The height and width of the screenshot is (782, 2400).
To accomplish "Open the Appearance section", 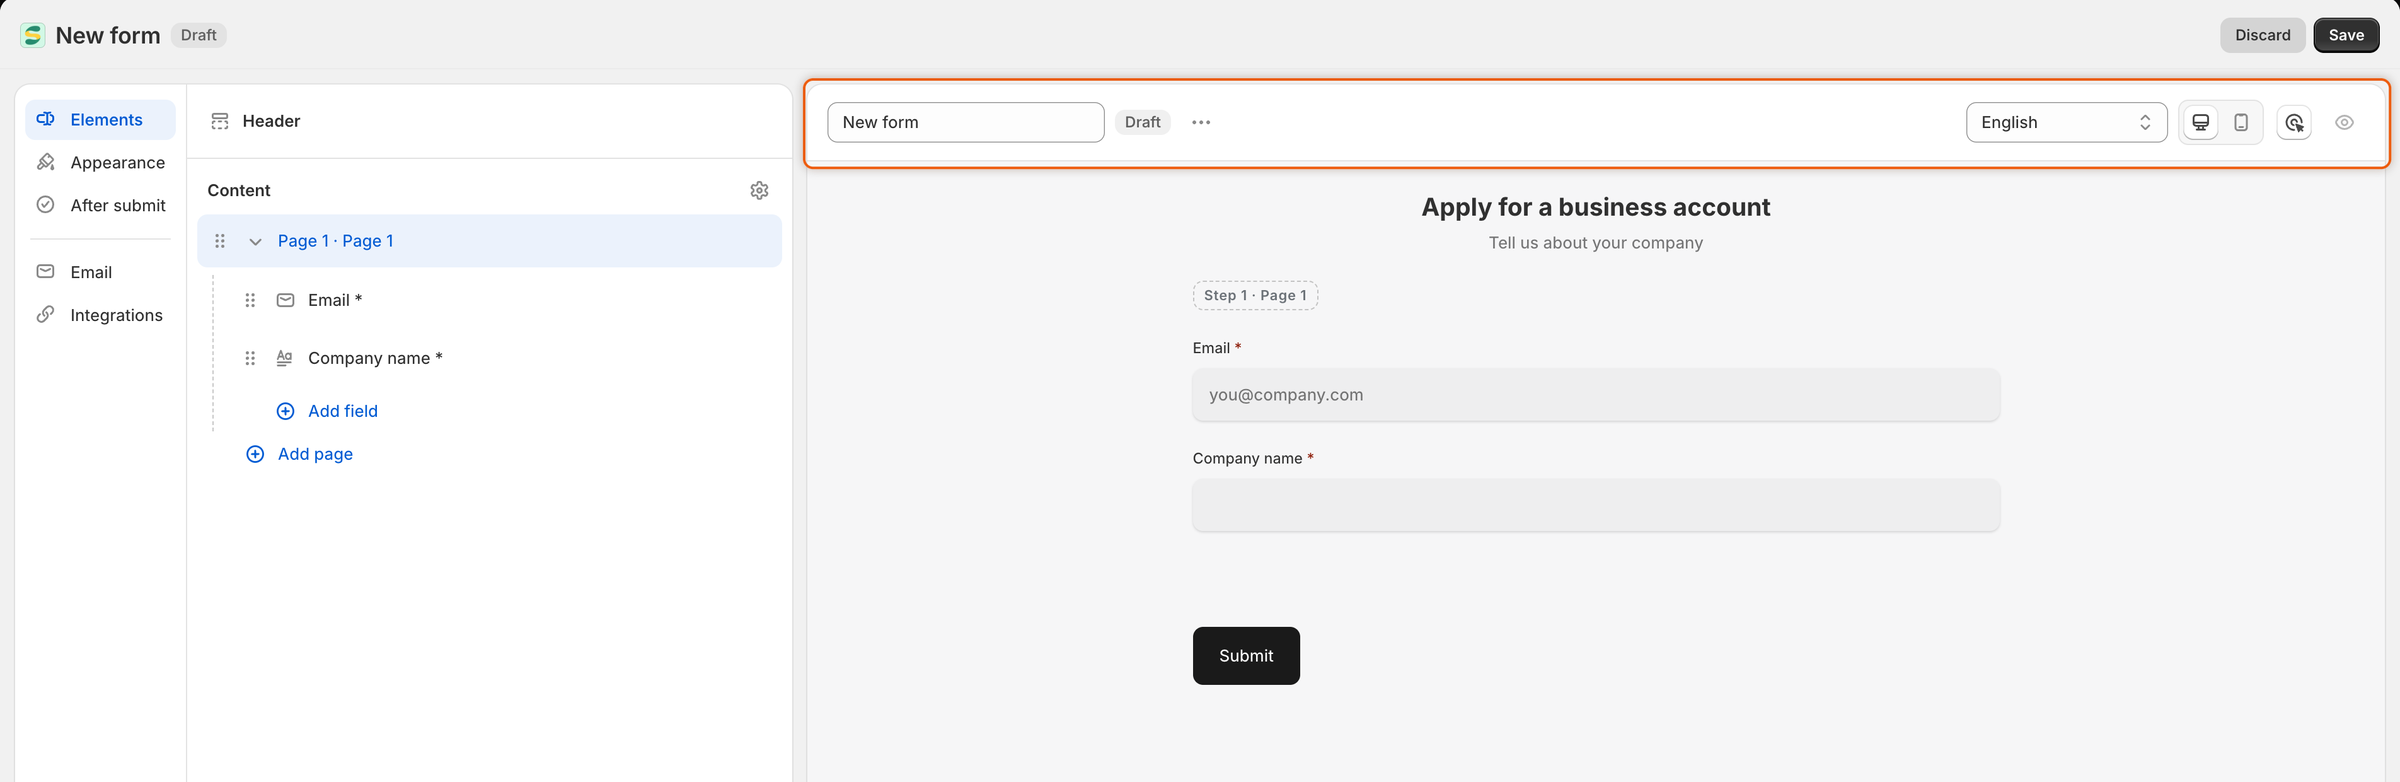I will 100,162.
